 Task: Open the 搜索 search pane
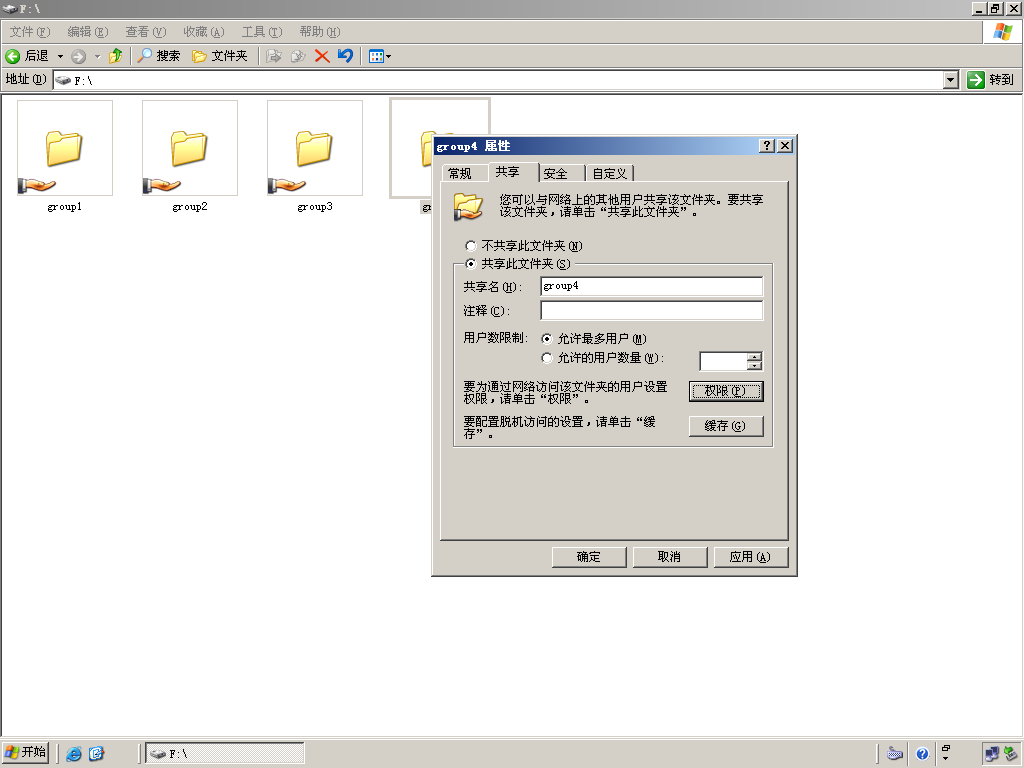tap(159, 56)
